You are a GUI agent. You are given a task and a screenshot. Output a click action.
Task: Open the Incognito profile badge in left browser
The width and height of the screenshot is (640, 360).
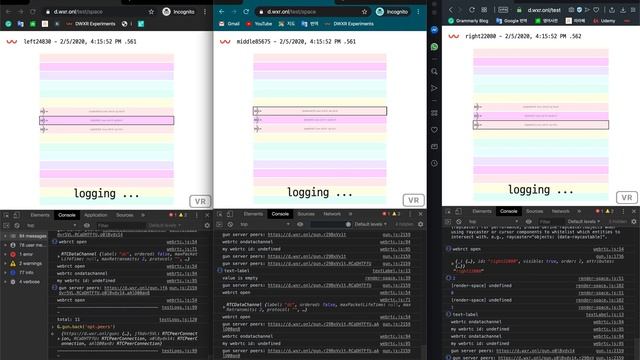click(x=179, y=12)
